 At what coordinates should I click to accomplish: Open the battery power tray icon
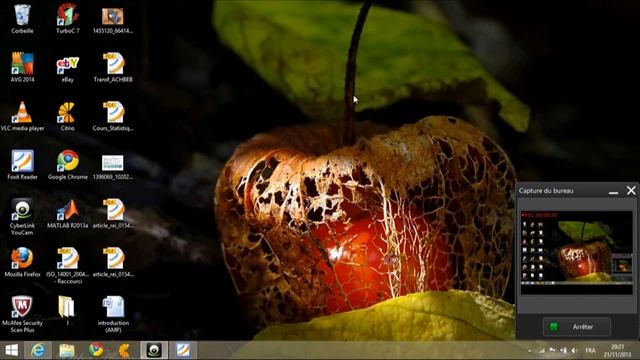(x=564, y=350)
